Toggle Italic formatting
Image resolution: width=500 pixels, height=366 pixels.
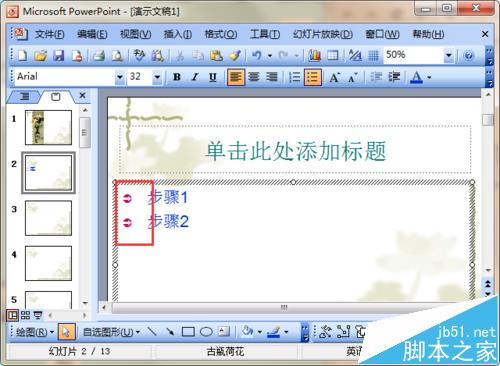pos(195,77)
